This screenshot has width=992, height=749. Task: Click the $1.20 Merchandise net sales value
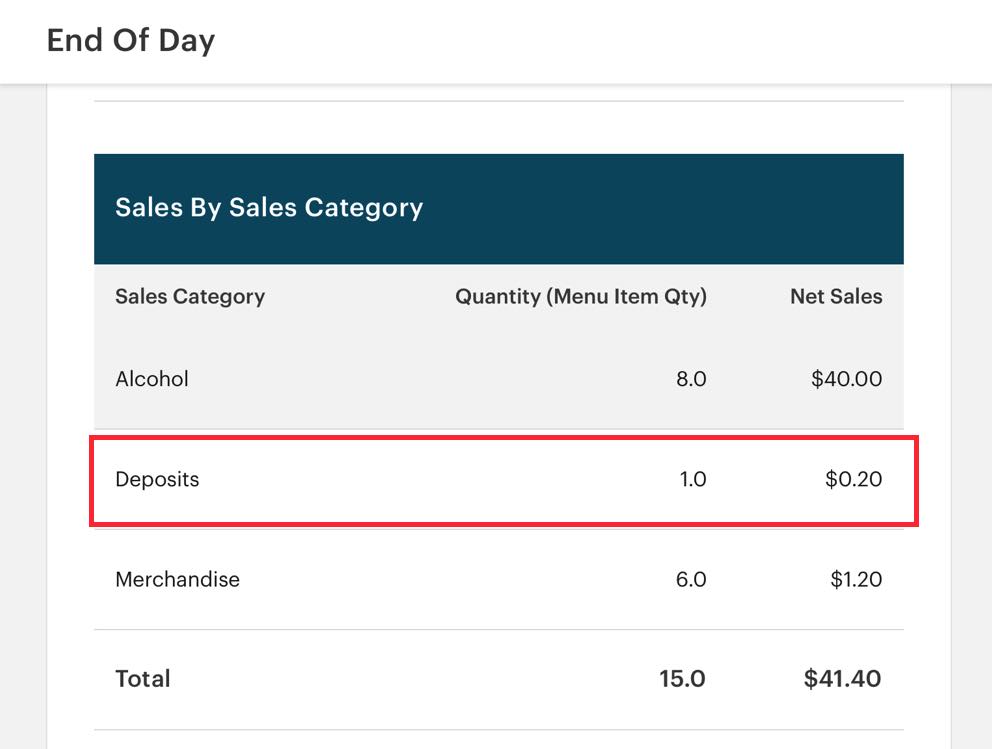856,579
